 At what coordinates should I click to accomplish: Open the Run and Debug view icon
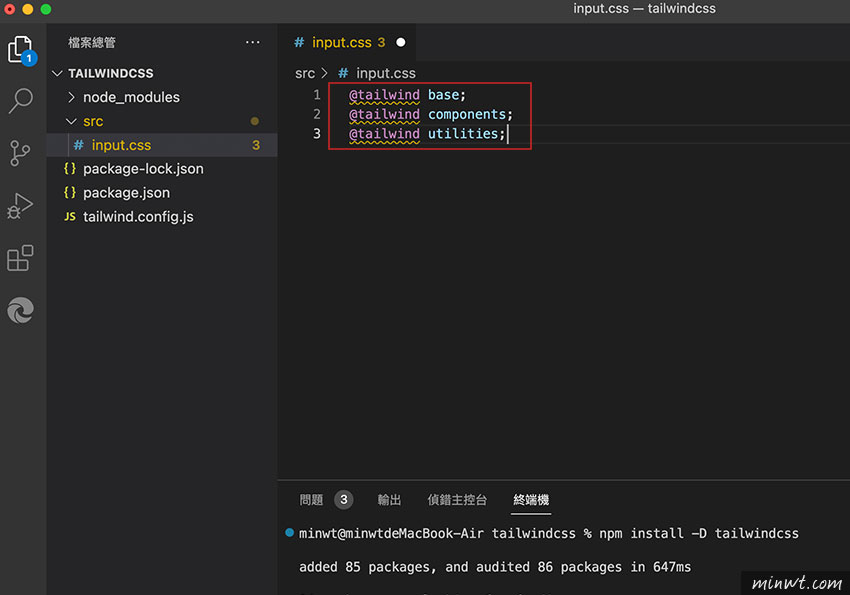[20, 206]
